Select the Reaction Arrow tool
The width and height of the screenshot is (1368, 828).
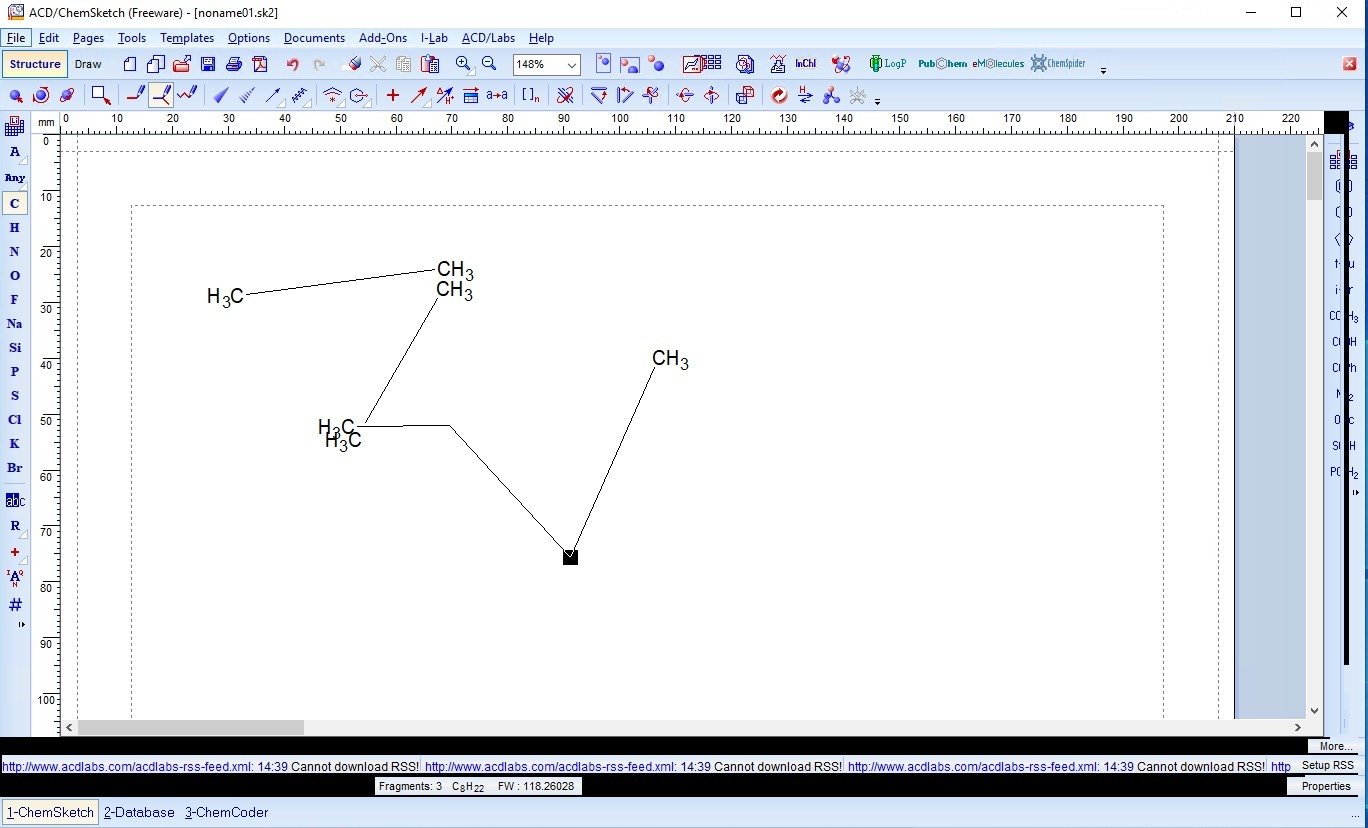point(419,96)
